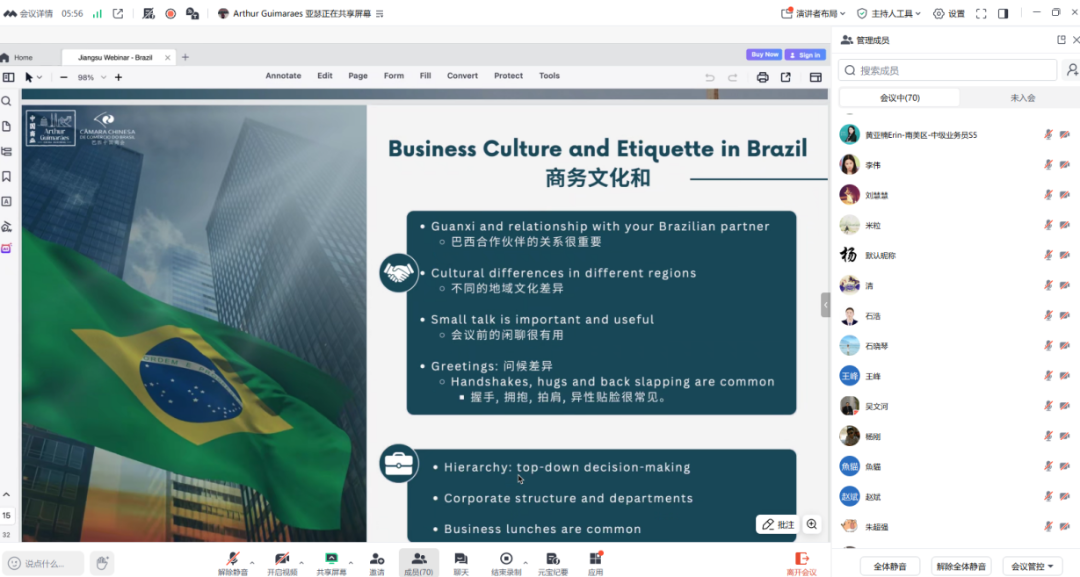Select the 会议中(70) tab
1080x577 pixels.
tap(900, 98)
